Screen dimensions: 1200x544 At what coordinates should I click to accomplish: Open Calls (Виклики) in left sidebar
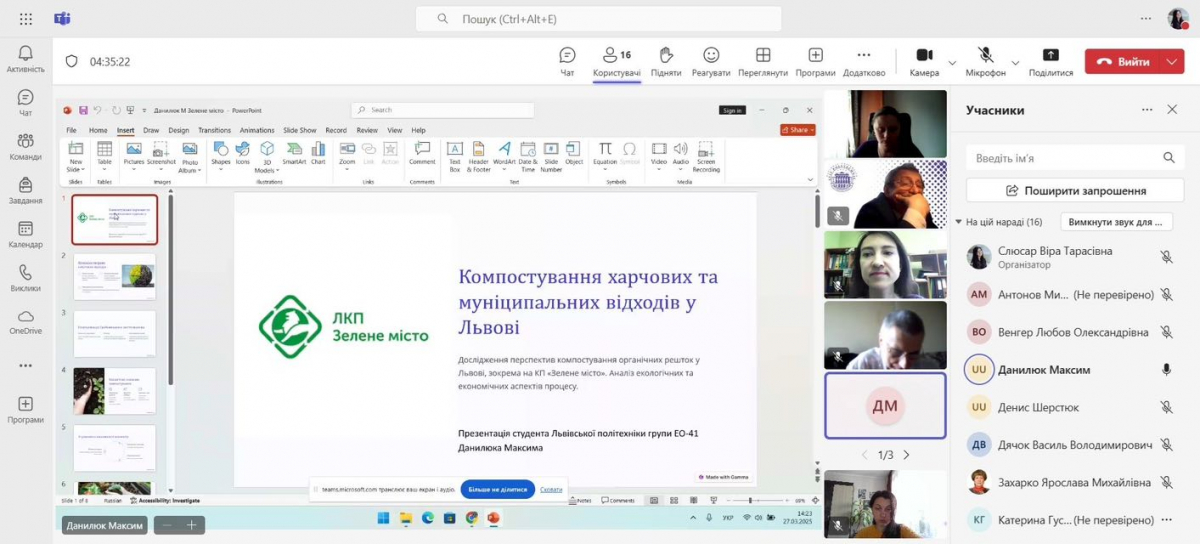[25, 279]
